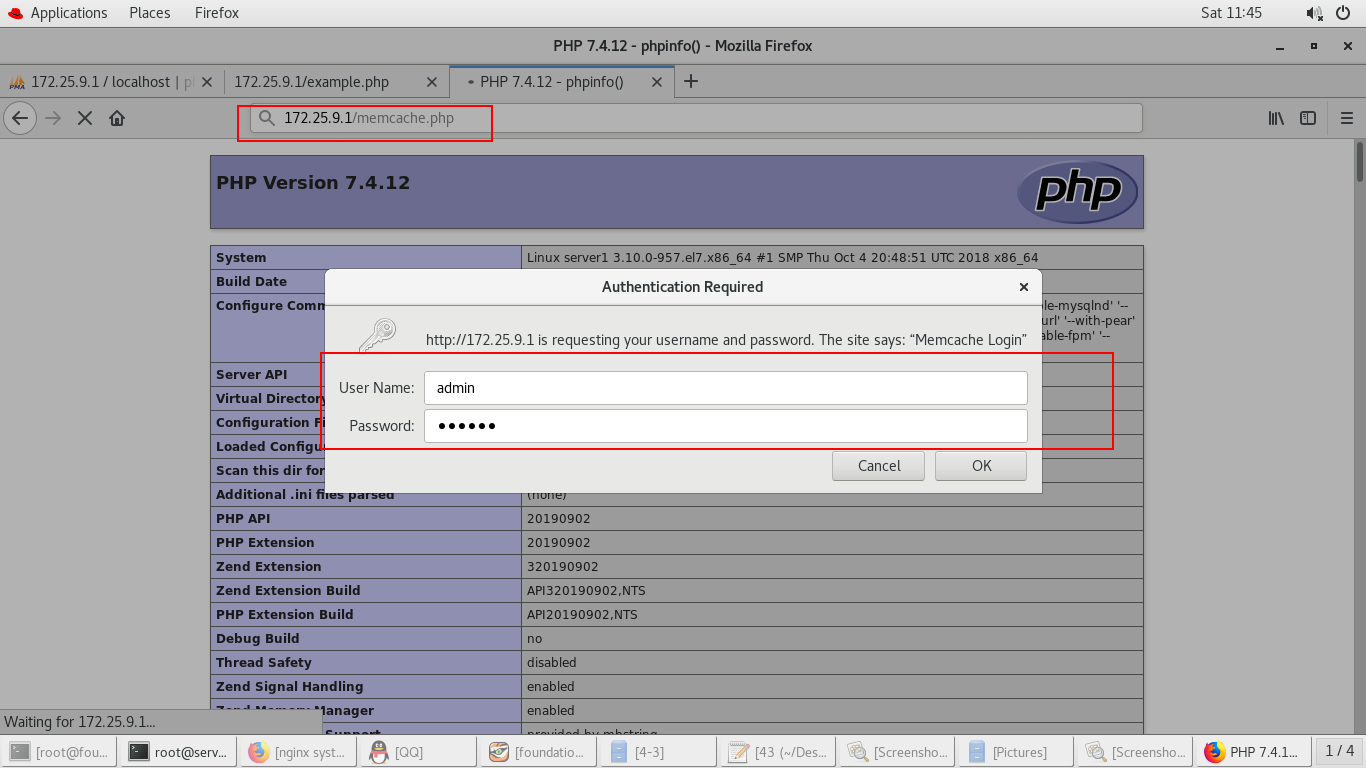Switch to the 172.25.9.1/example.php tab
The height and width of the screenshot is (768, 1366).
click(x=337, y=82)
